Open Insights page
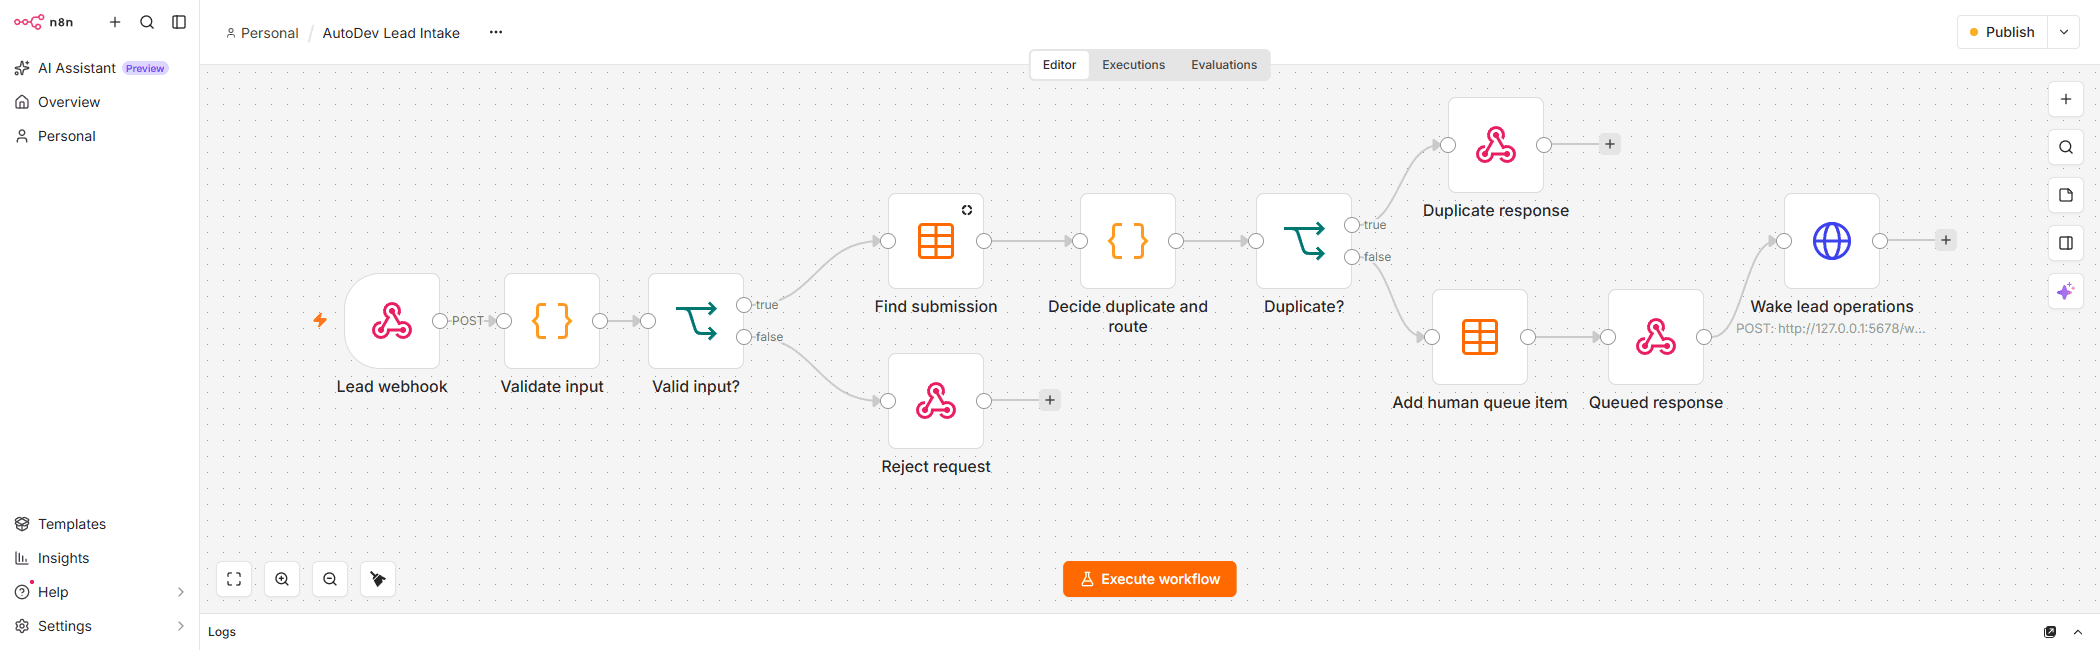Image resolution: width=2100 pixels, height=650 pixels. (63, 558)
